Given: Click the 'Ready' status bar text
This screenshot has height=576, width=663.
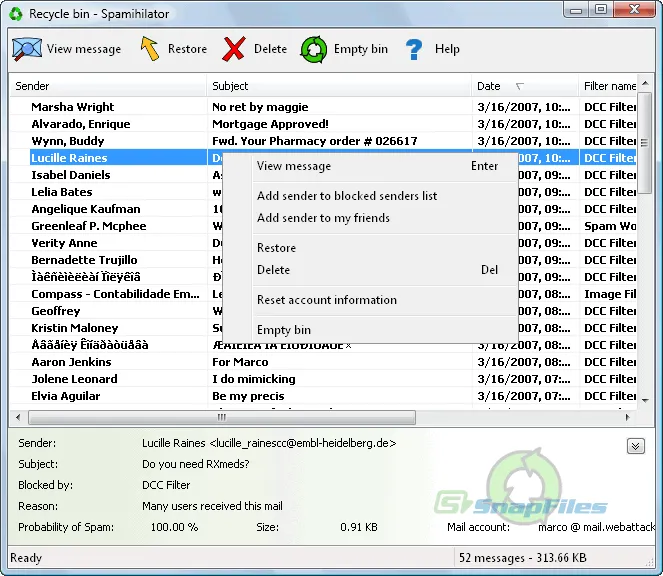Looking at the screenshot, I should click(26, 558).
